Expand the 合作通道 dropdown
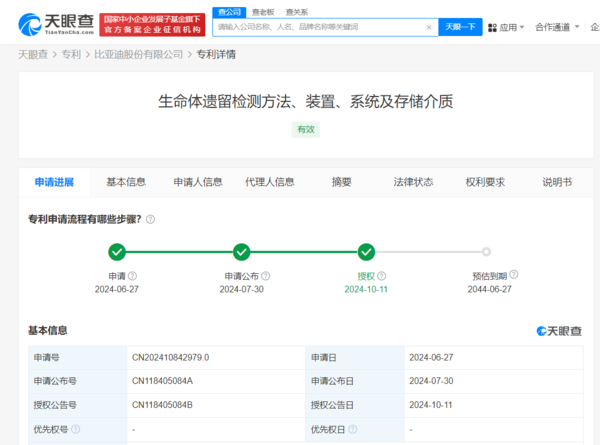Viewport: 600px width, 445px height. click(557, 27)
